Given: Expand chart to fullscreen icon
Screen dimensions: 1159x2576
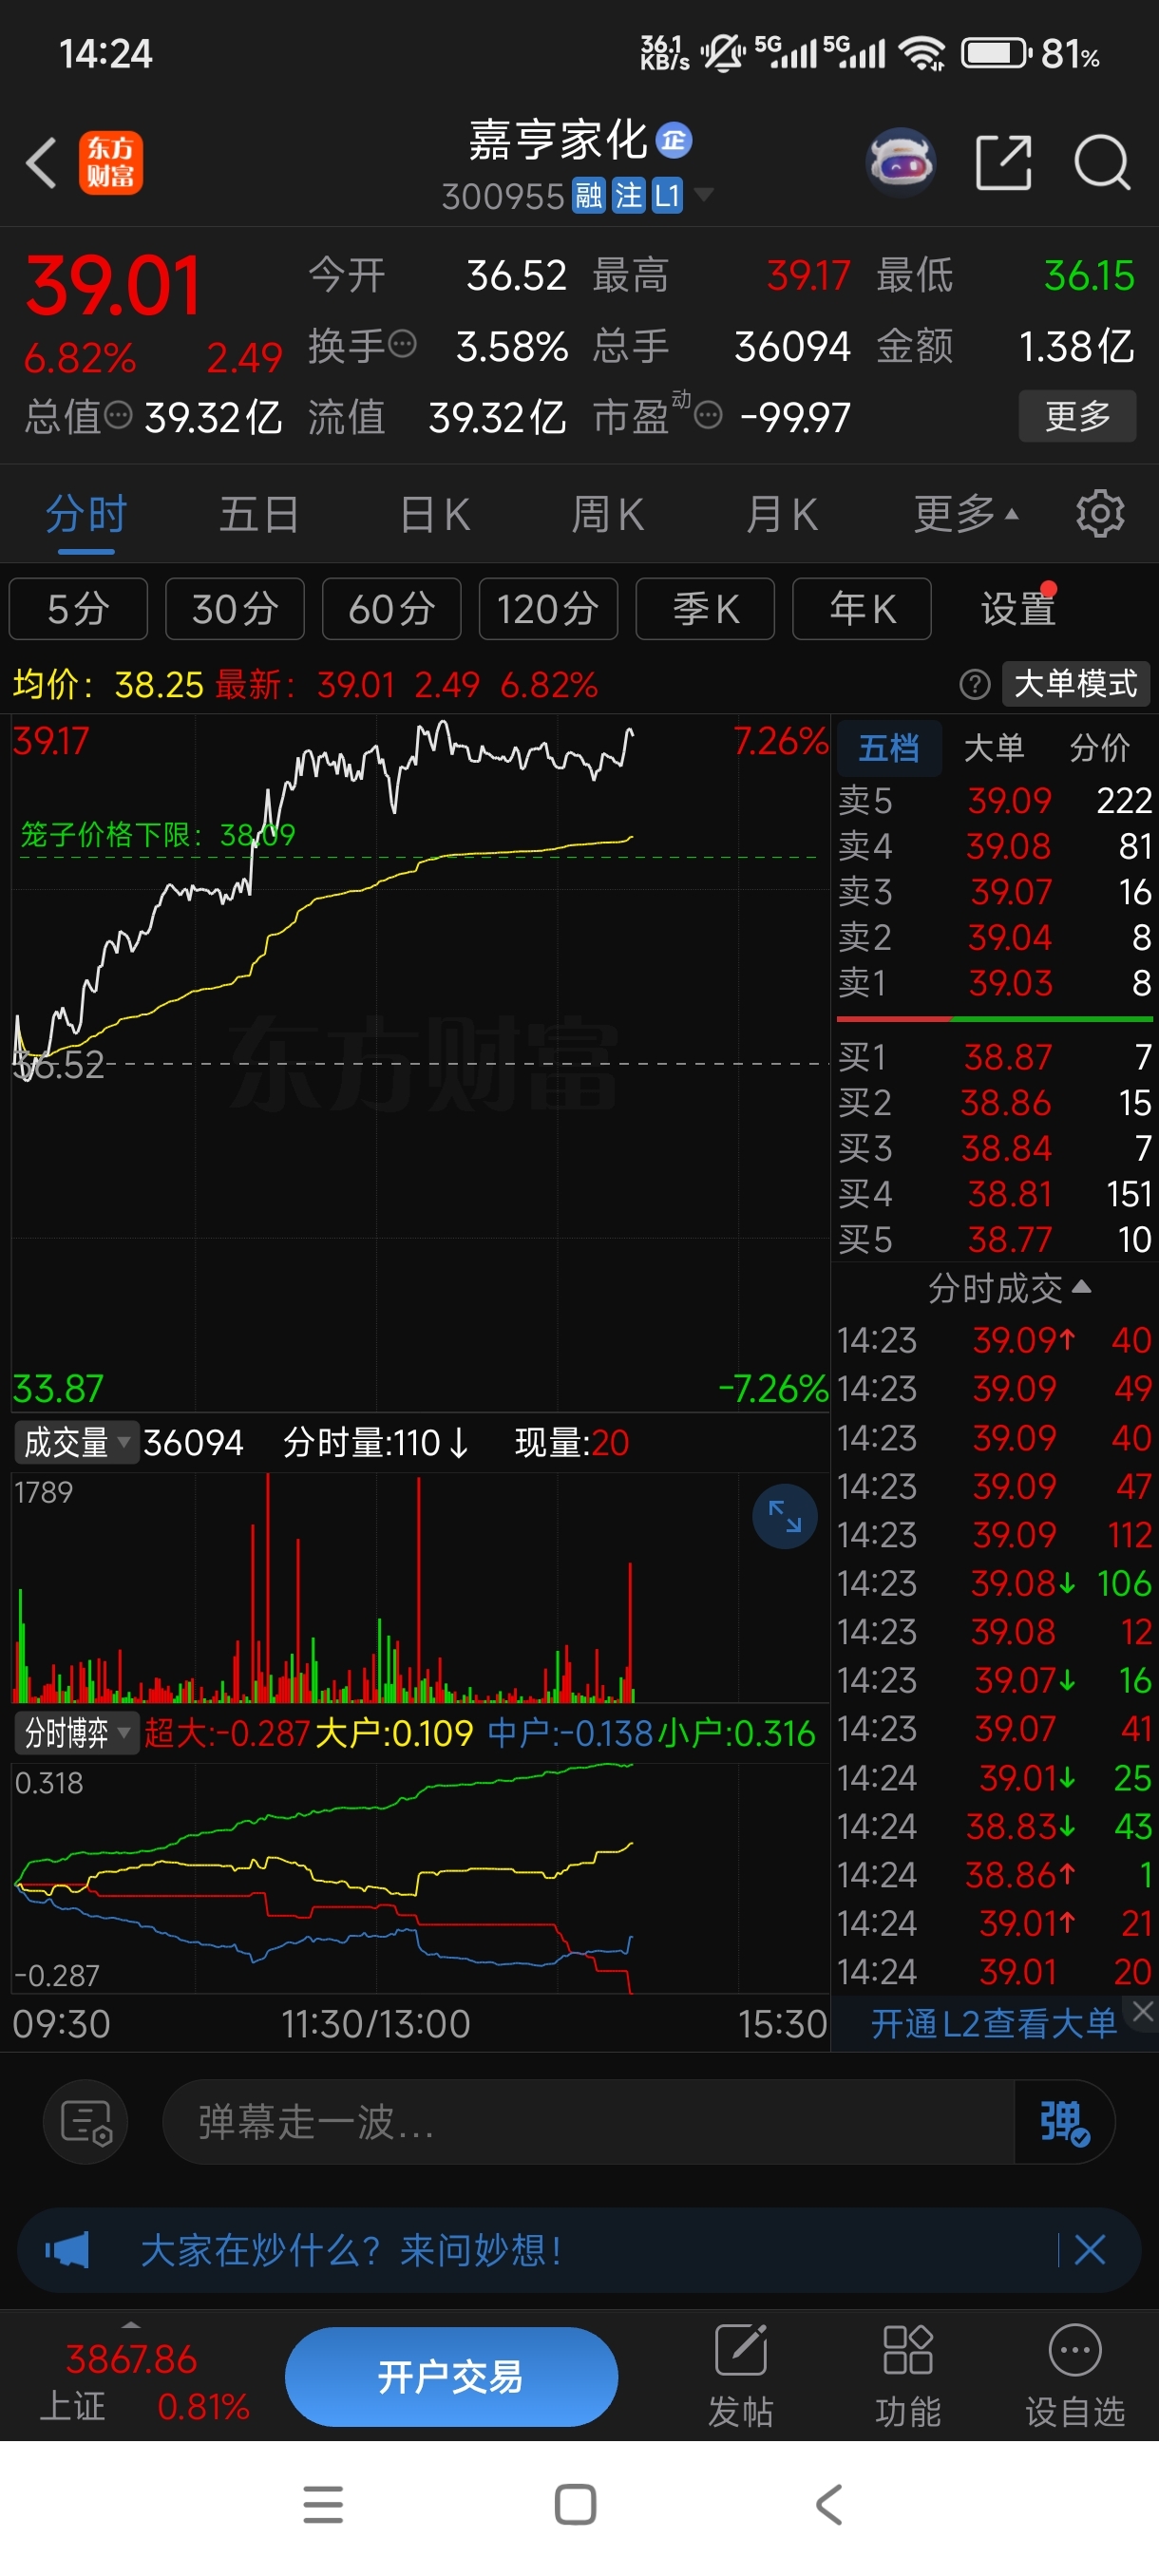Looking at the screenshot, I should pos(785,1516).
